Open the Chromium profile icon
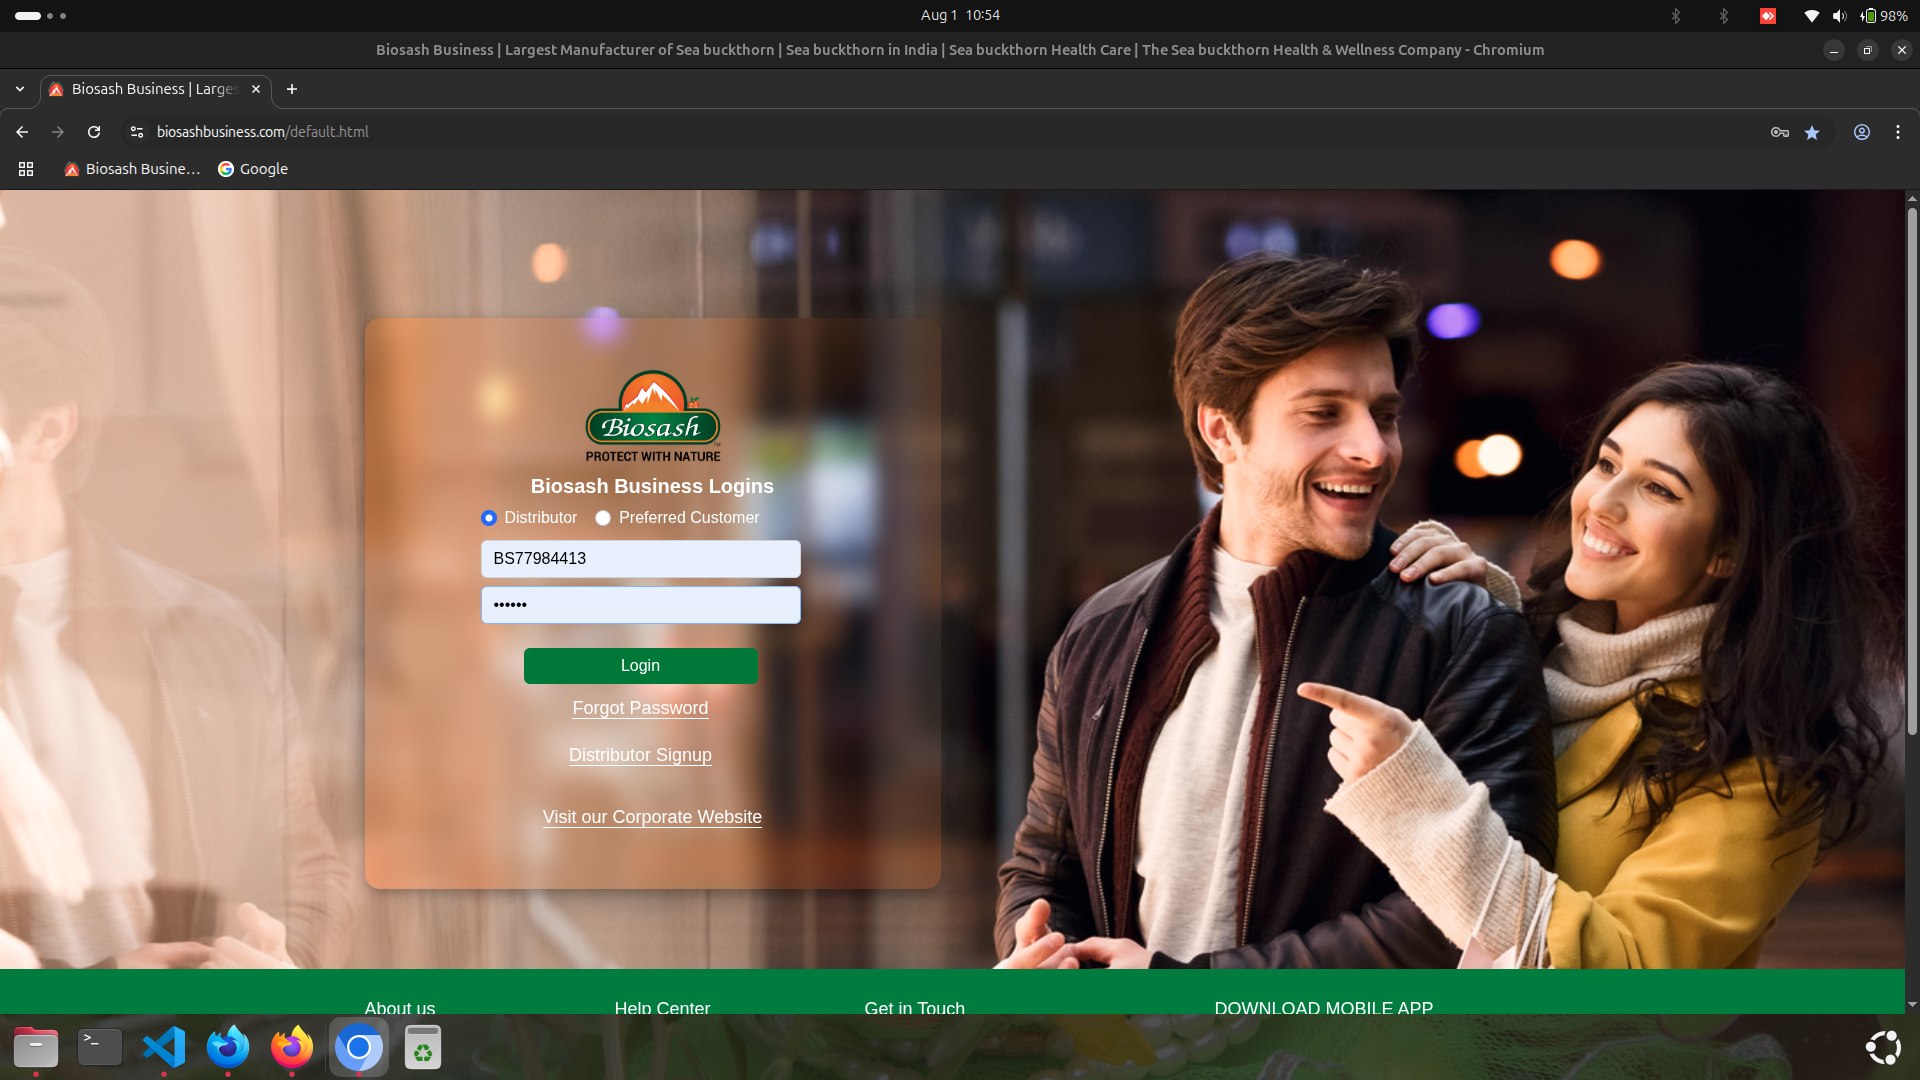The width and height of the screenshot is (1920, 1080). (1861, 132)
